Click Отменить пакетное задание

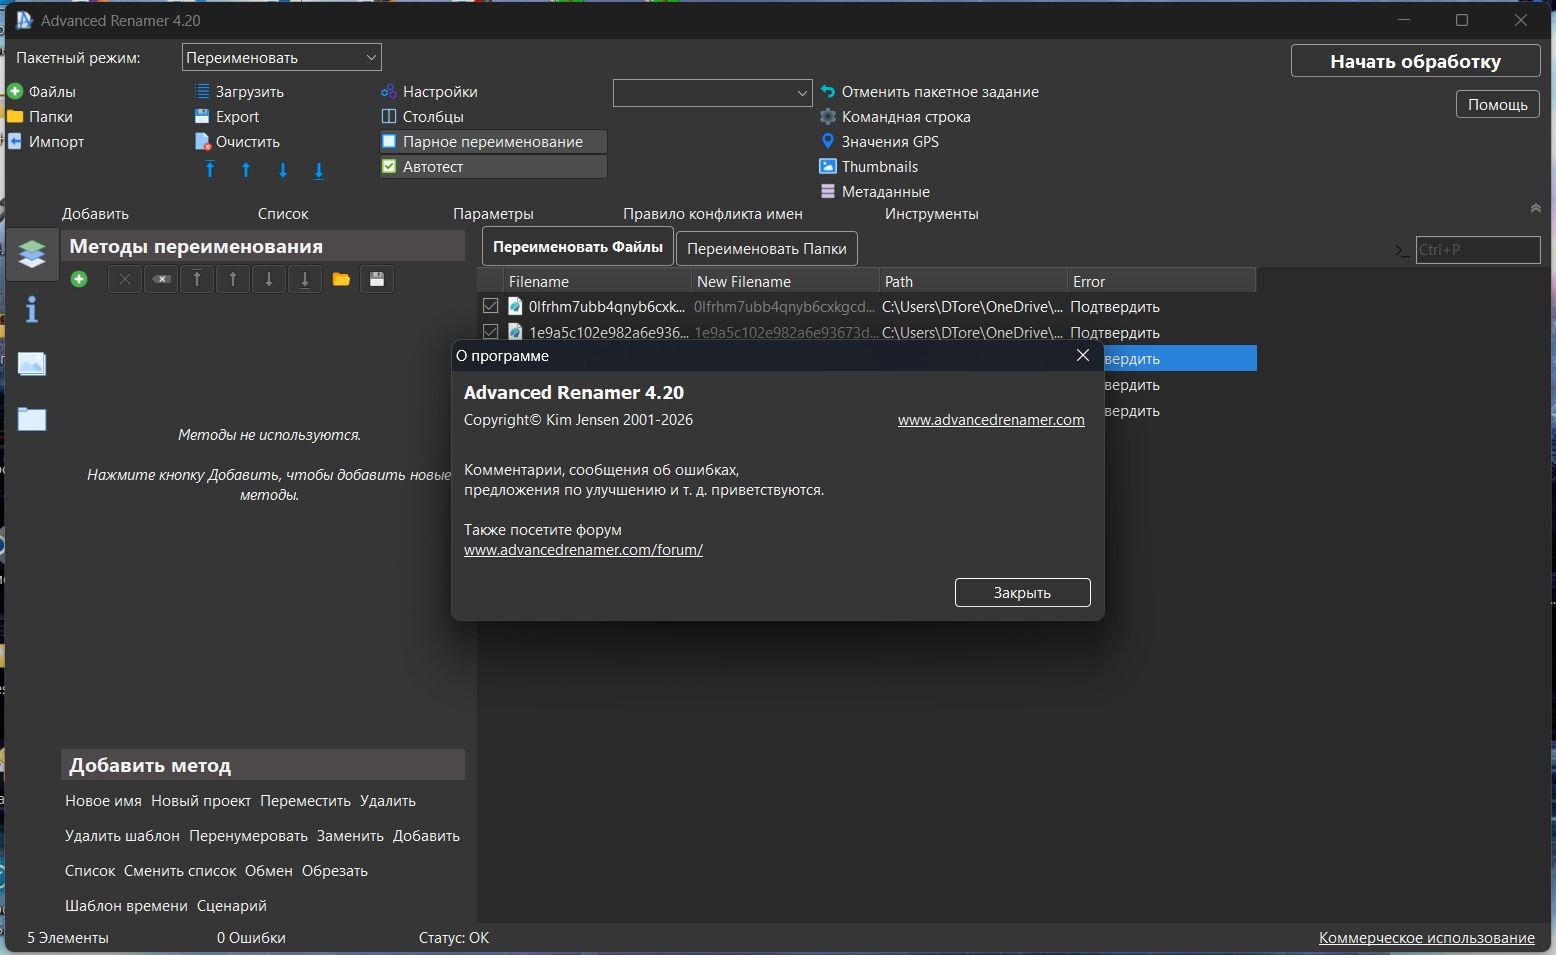(929, 92)
